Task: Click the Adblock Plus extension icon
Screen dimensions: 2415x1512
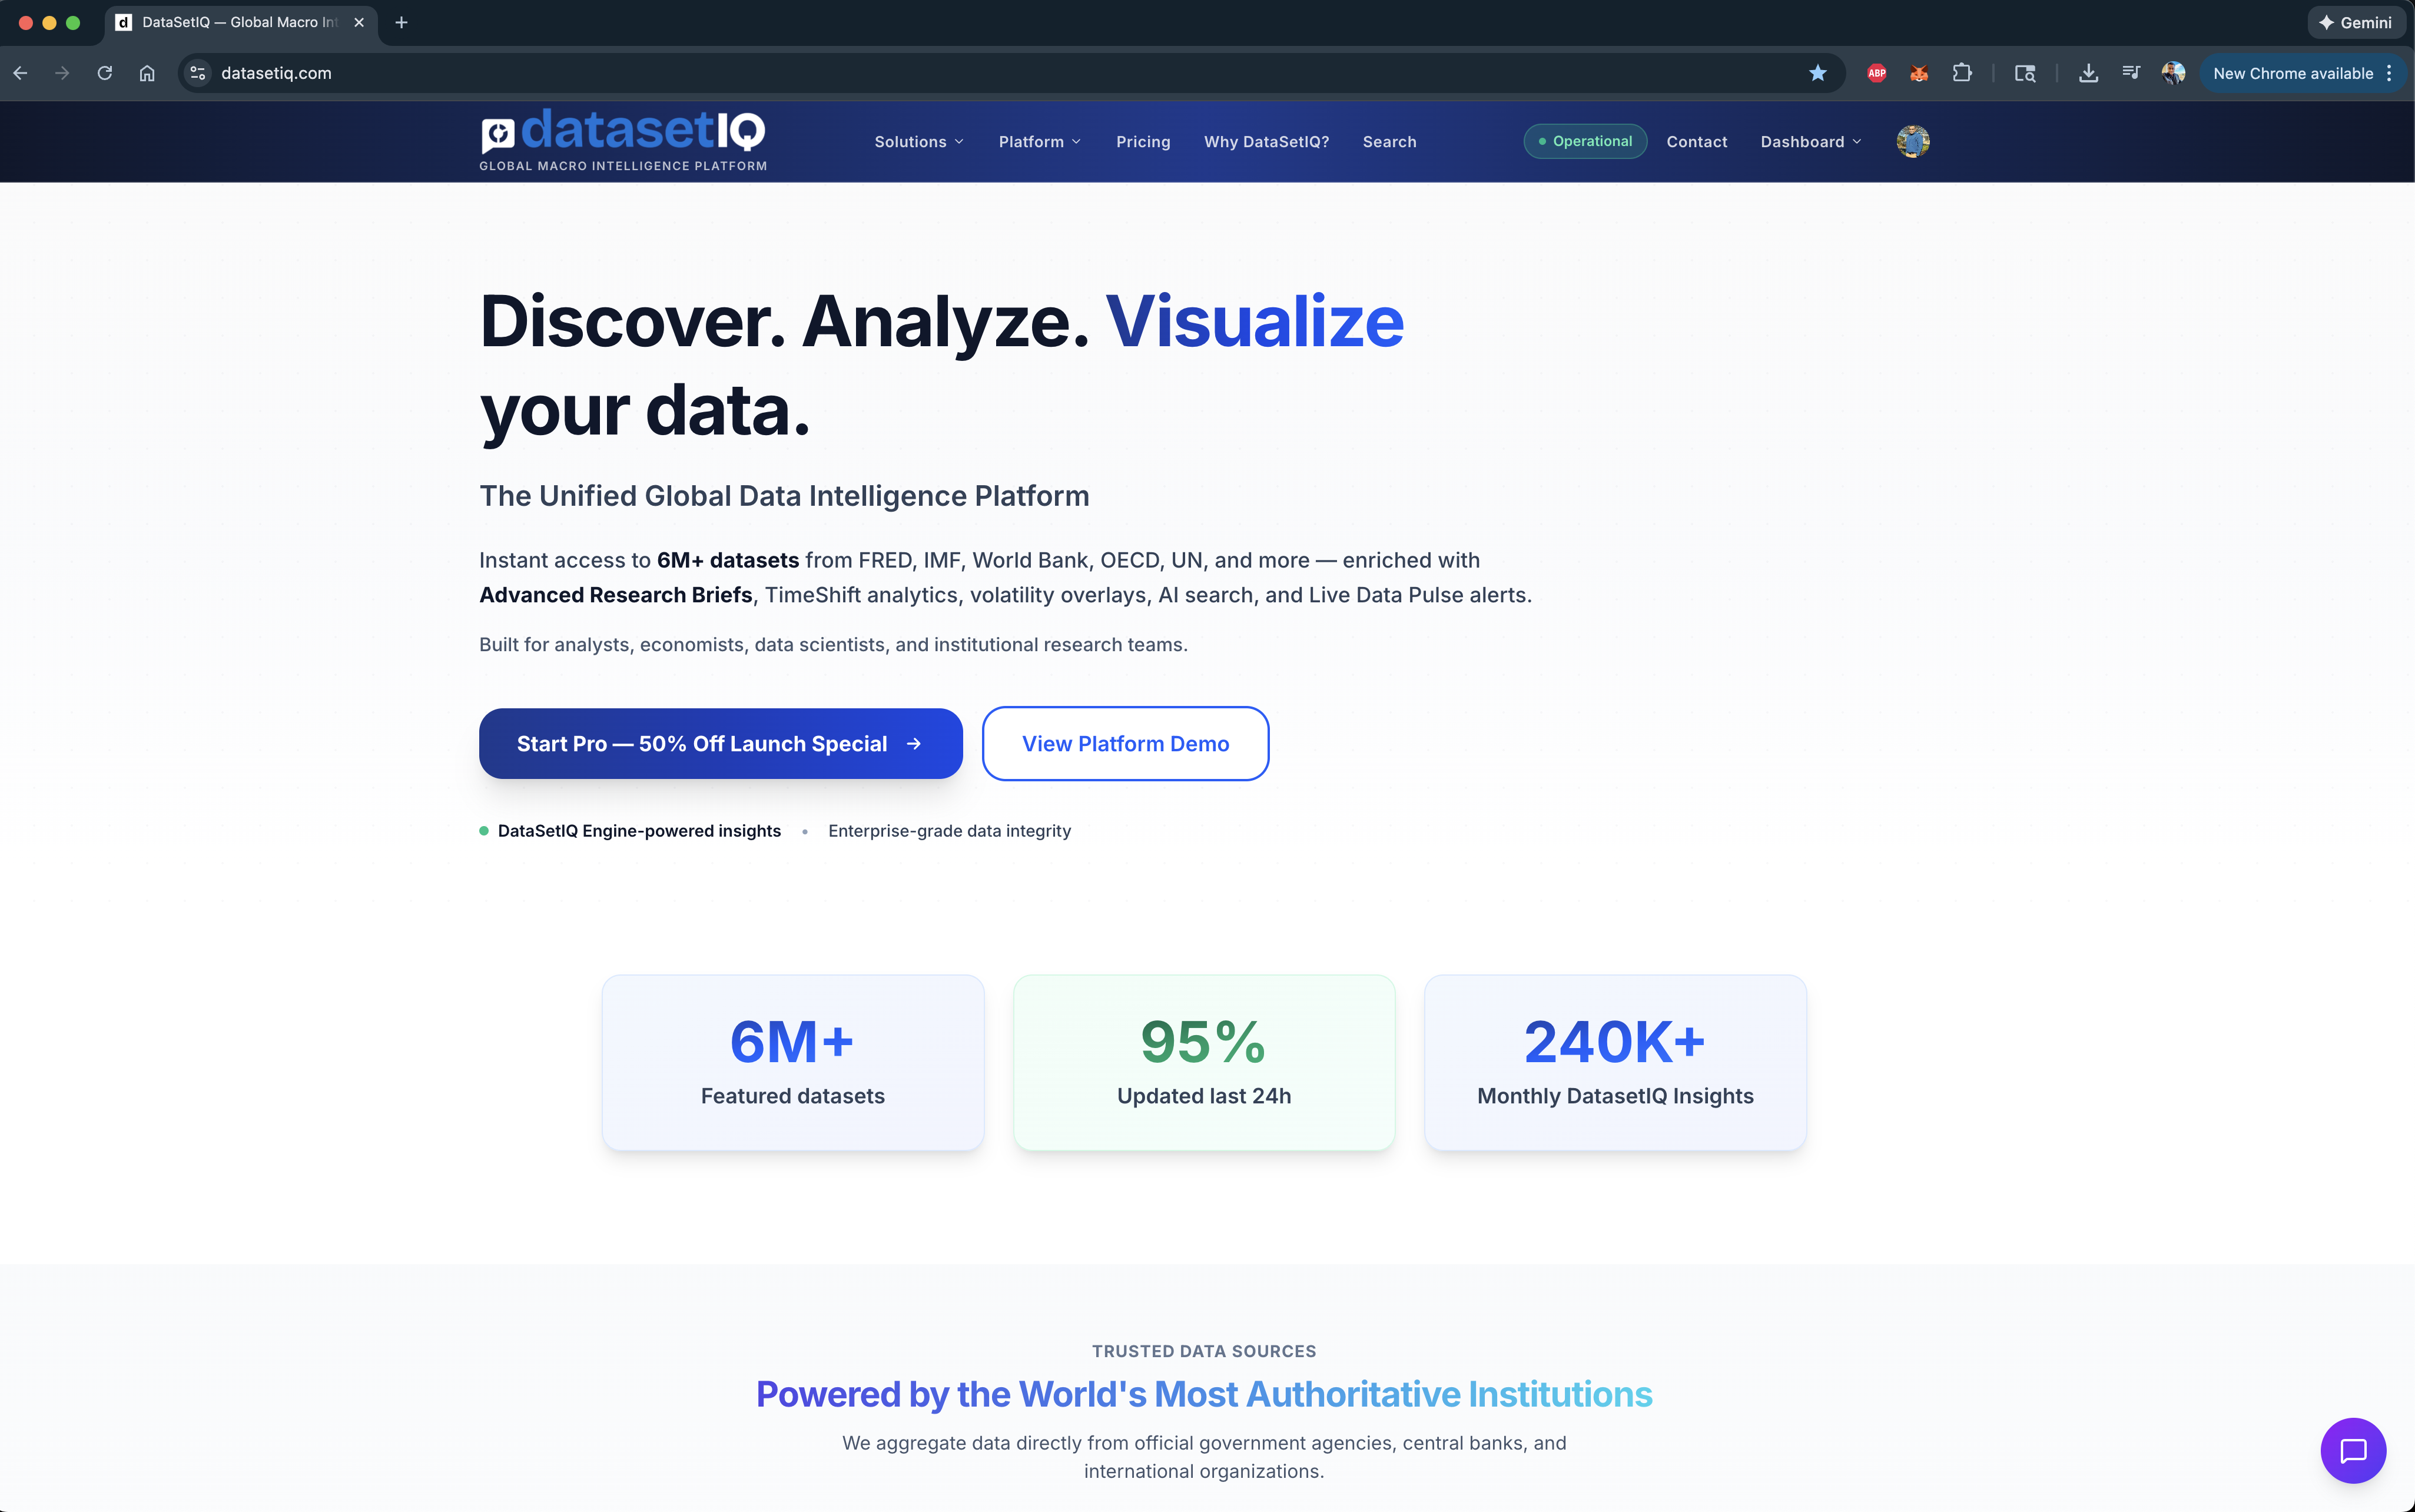Action: tap(1876, 72)
